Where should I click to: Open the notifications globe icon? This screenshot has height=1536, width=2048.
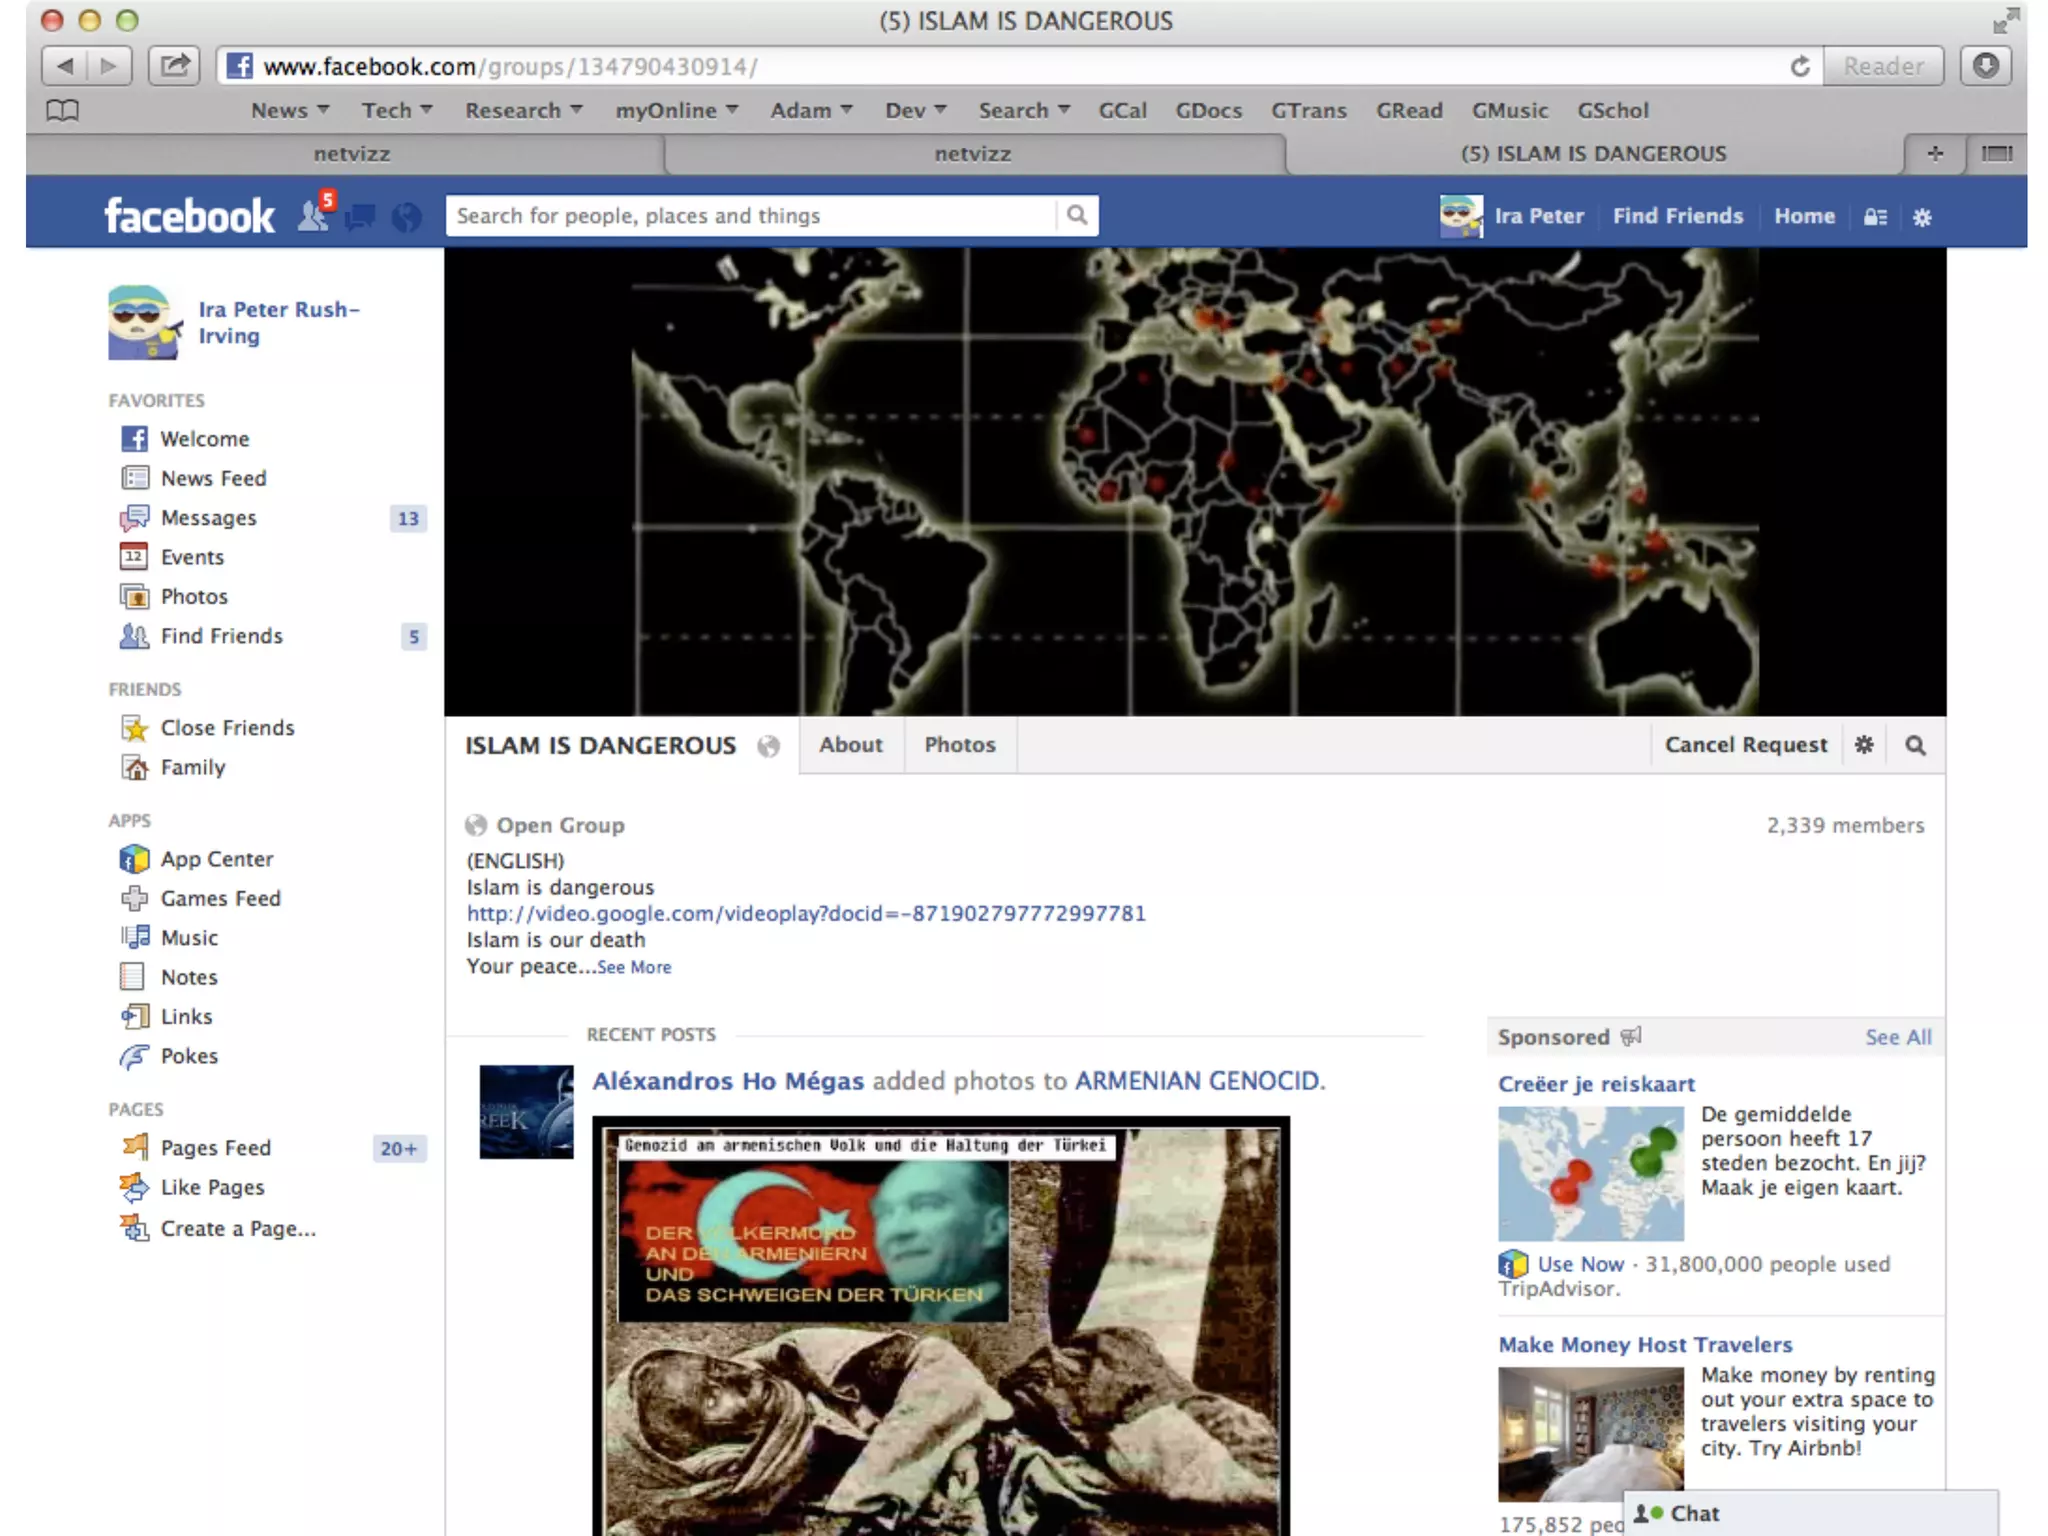(x=406, y=216)
